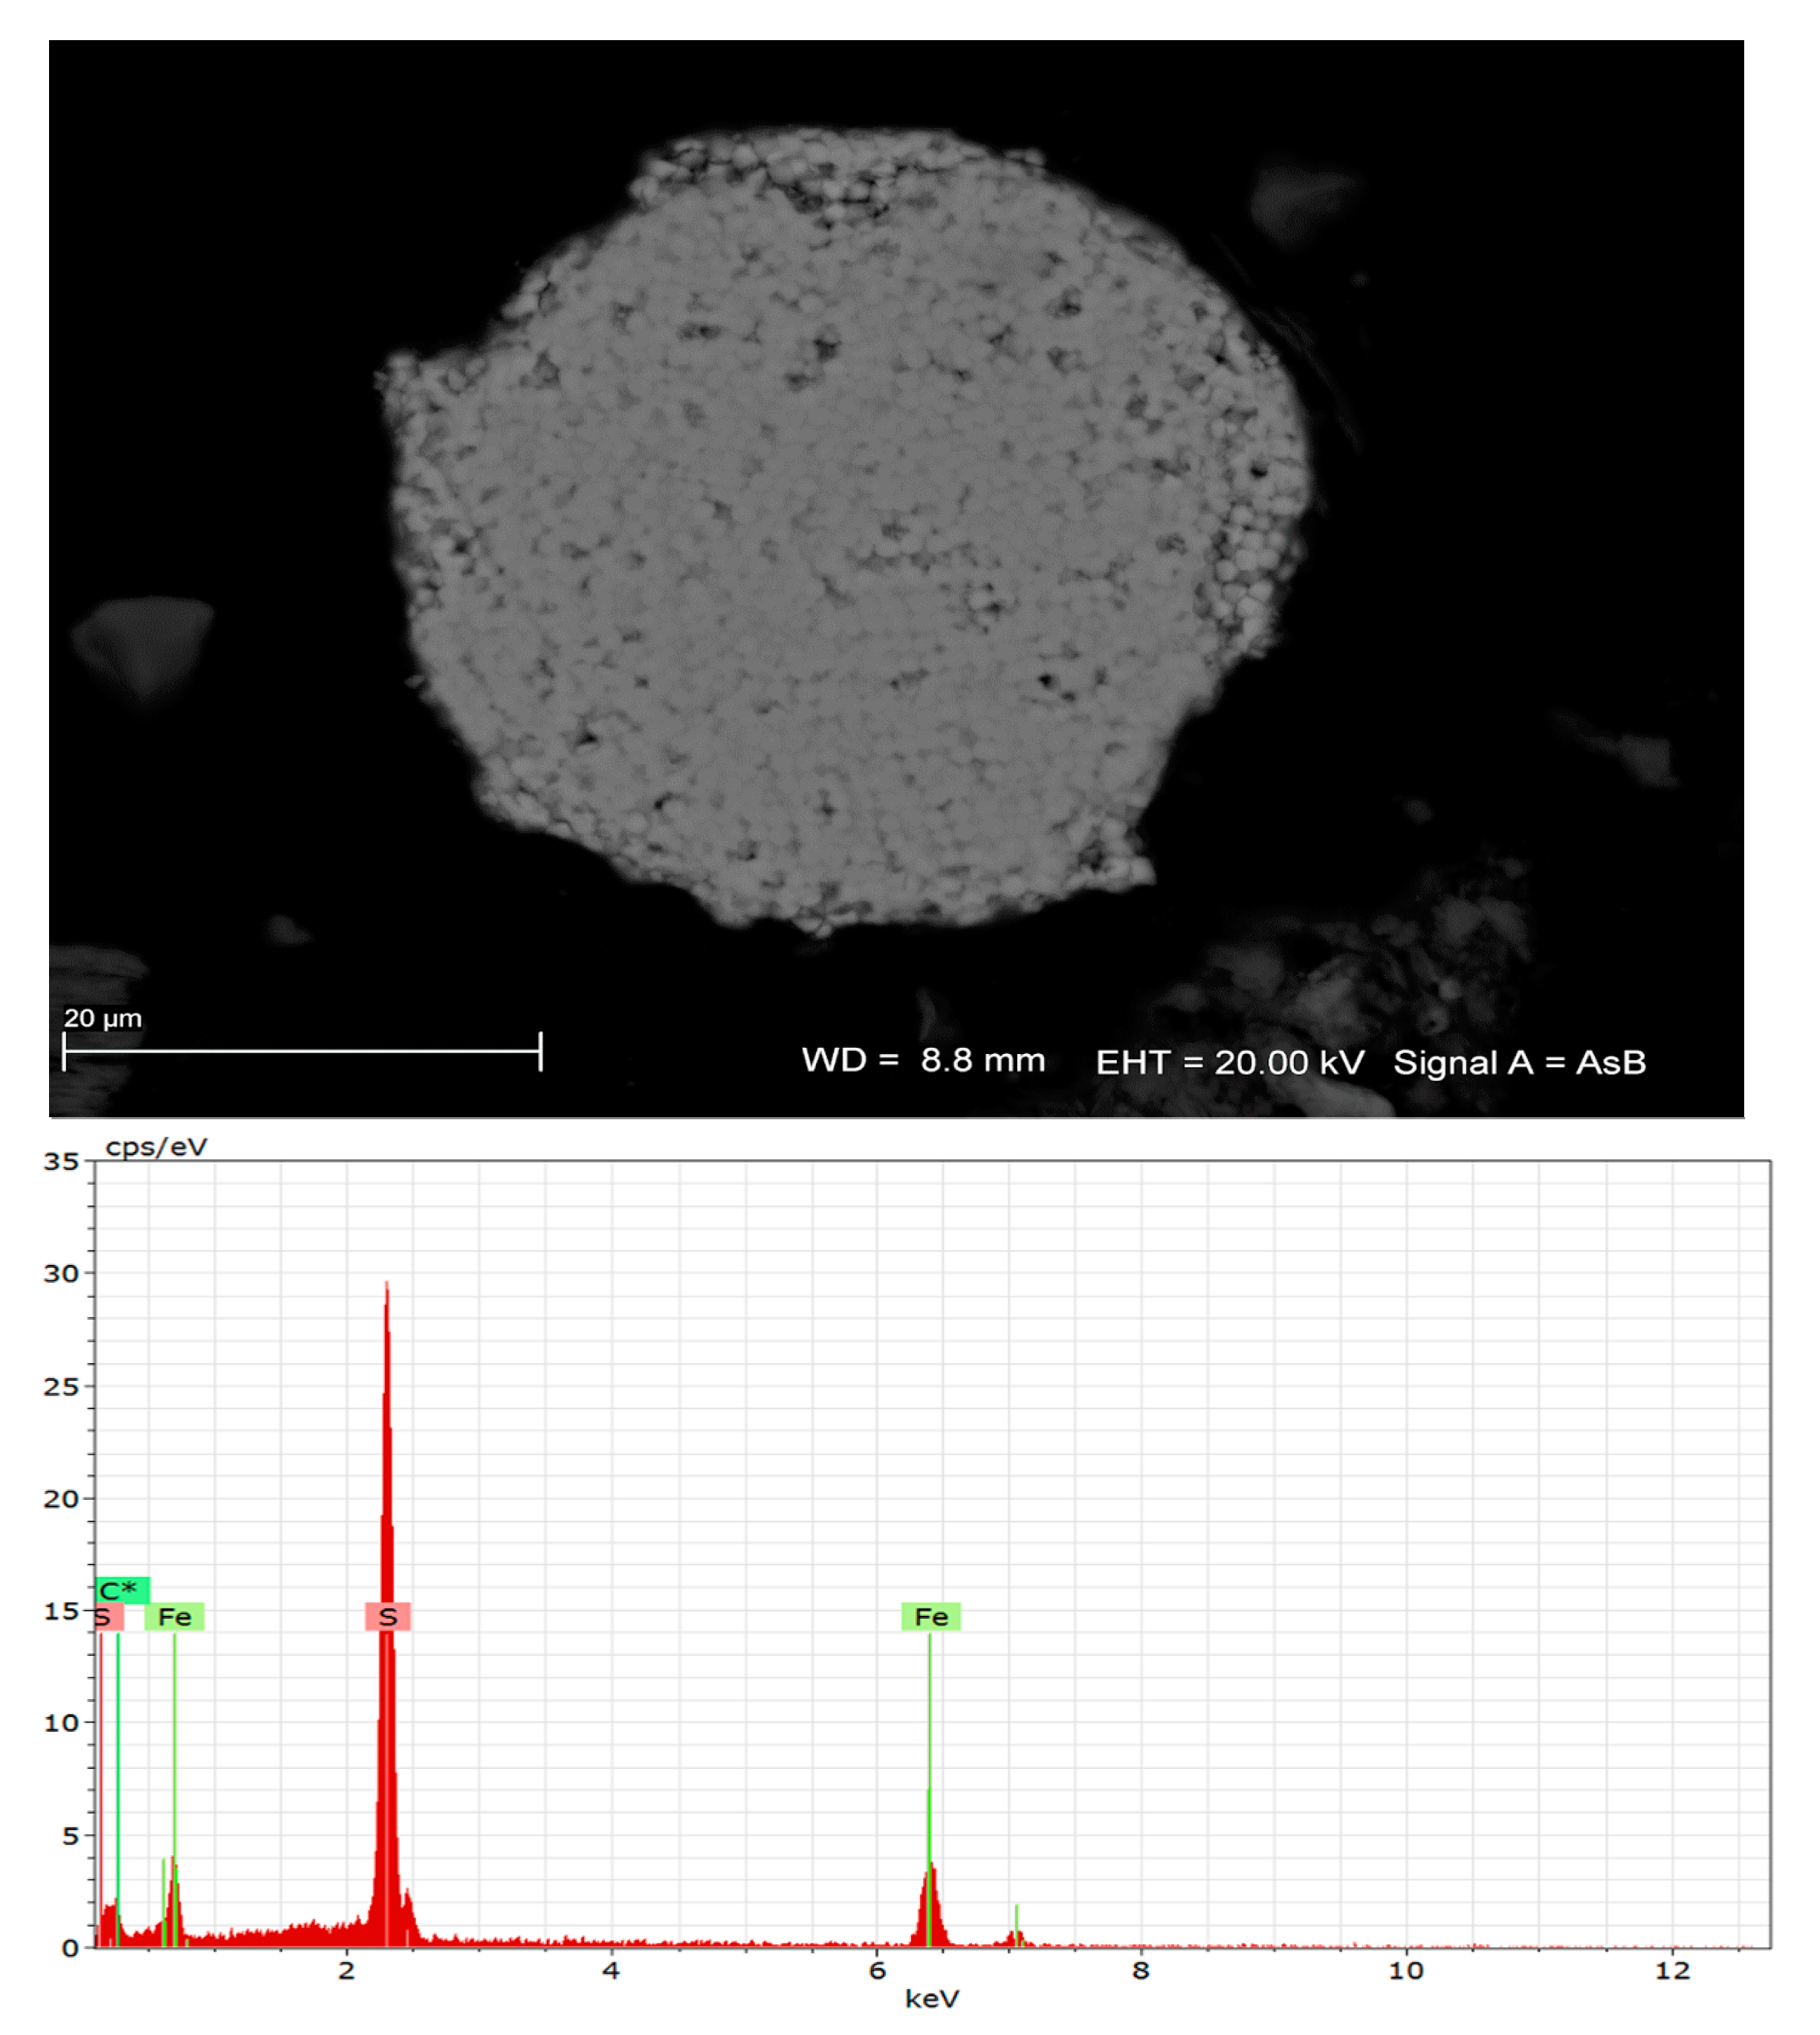Click the WD = 8.8 mm annotation
This screenshot has width=1820, height=2035.
click(922, 1060)
